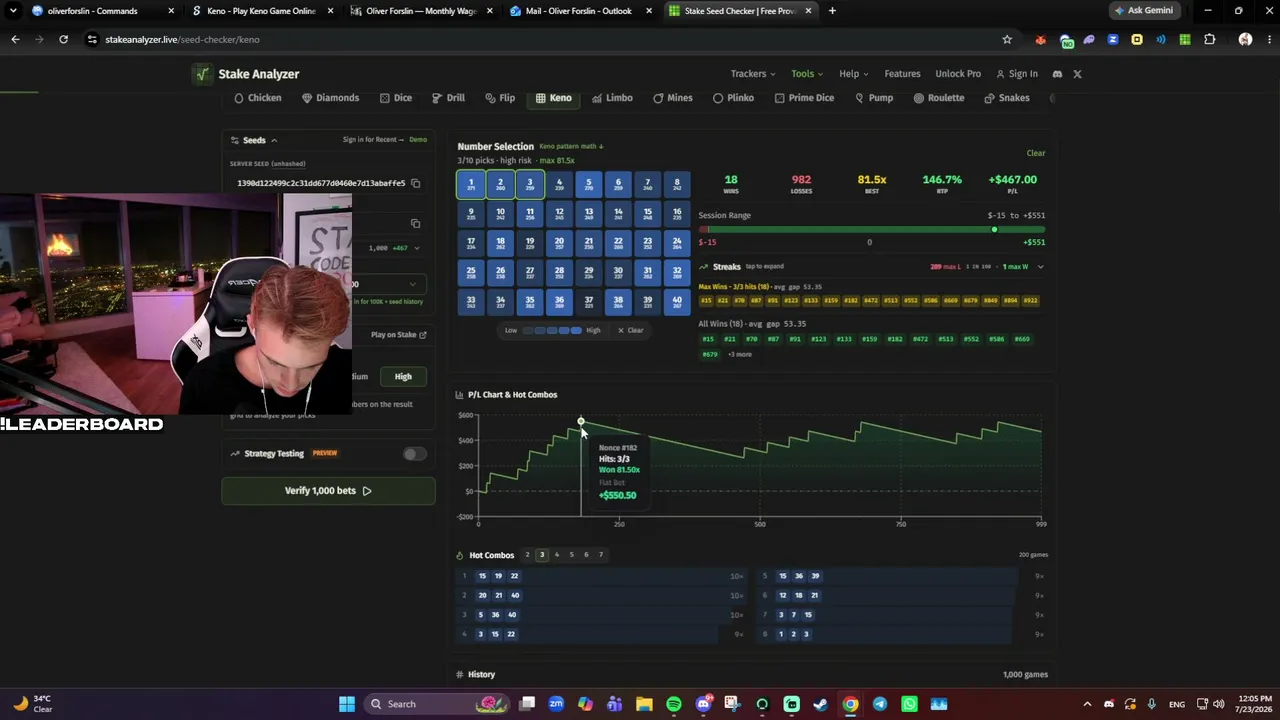Screen dimensions: 1280x720
Task: Open the Demo seed link
Action: click(418, 140)
